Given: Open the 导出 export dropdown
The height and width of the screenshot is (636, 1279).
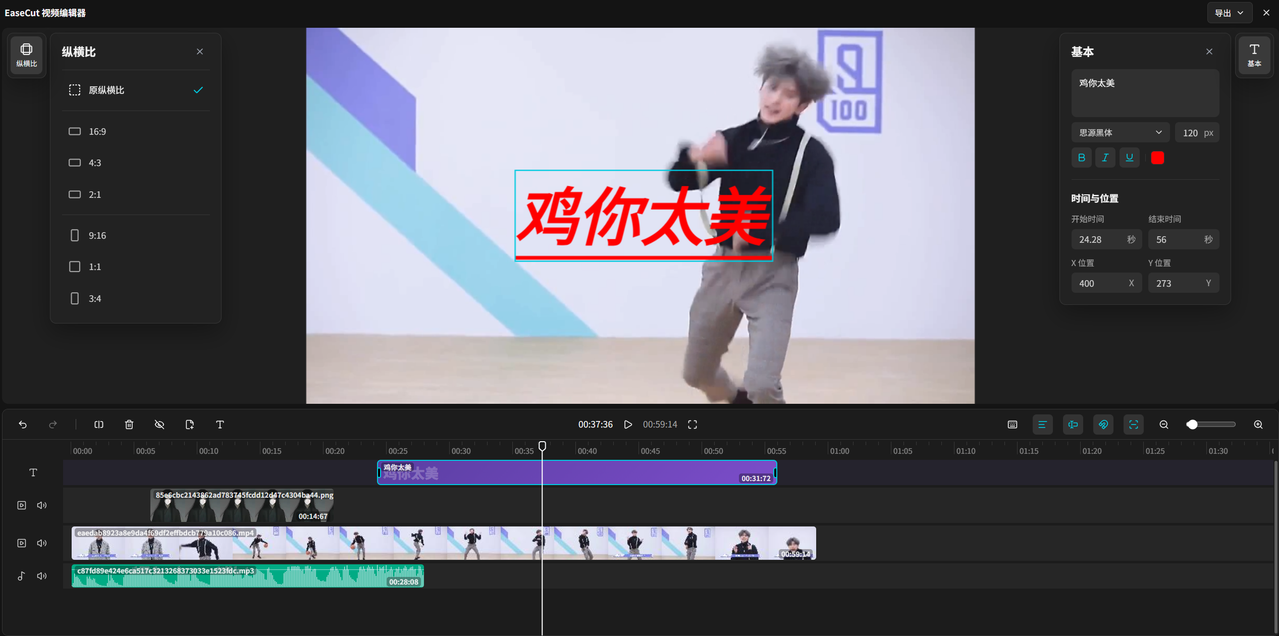Looking at the screenshot, I should pos(1229,13).
